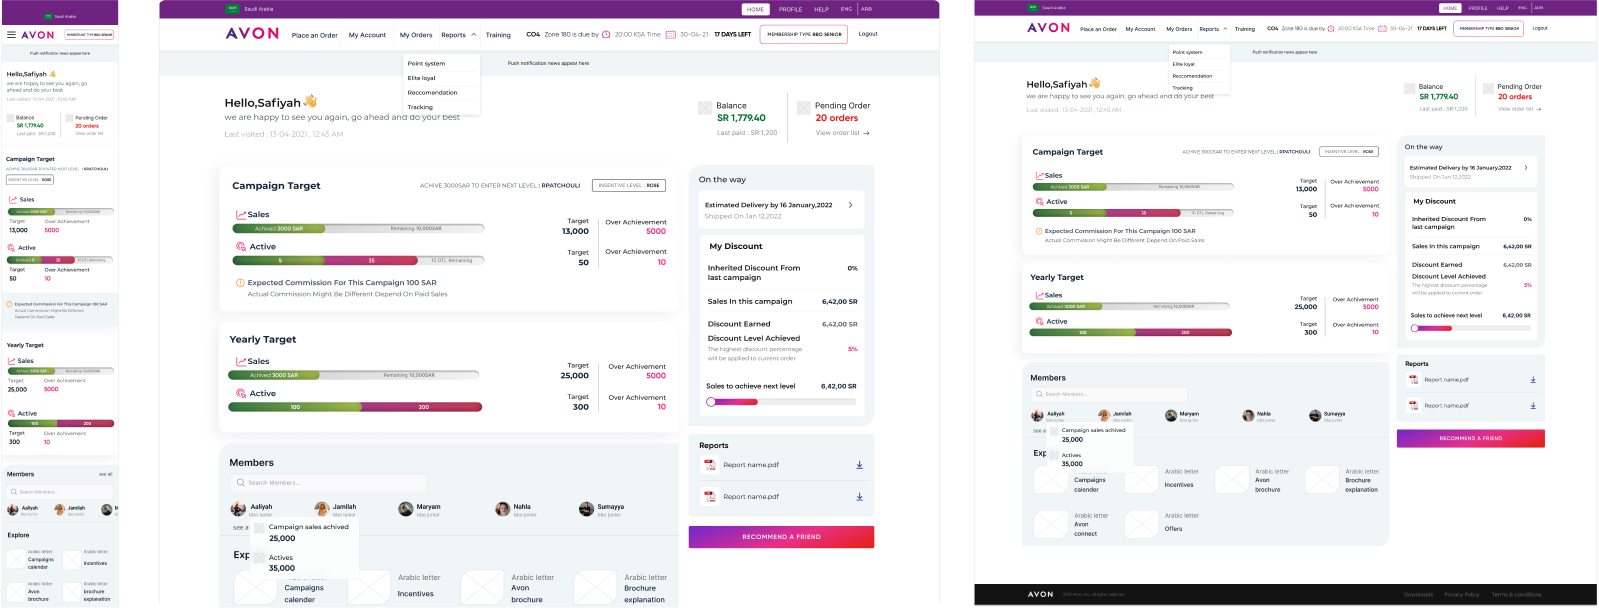
Task: Click the Search Members field in the mobile mockup
Action: click(58, 492)
